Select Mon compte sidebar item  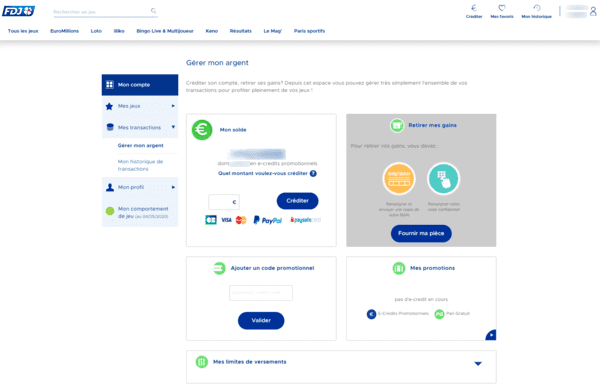coord(140,85)
